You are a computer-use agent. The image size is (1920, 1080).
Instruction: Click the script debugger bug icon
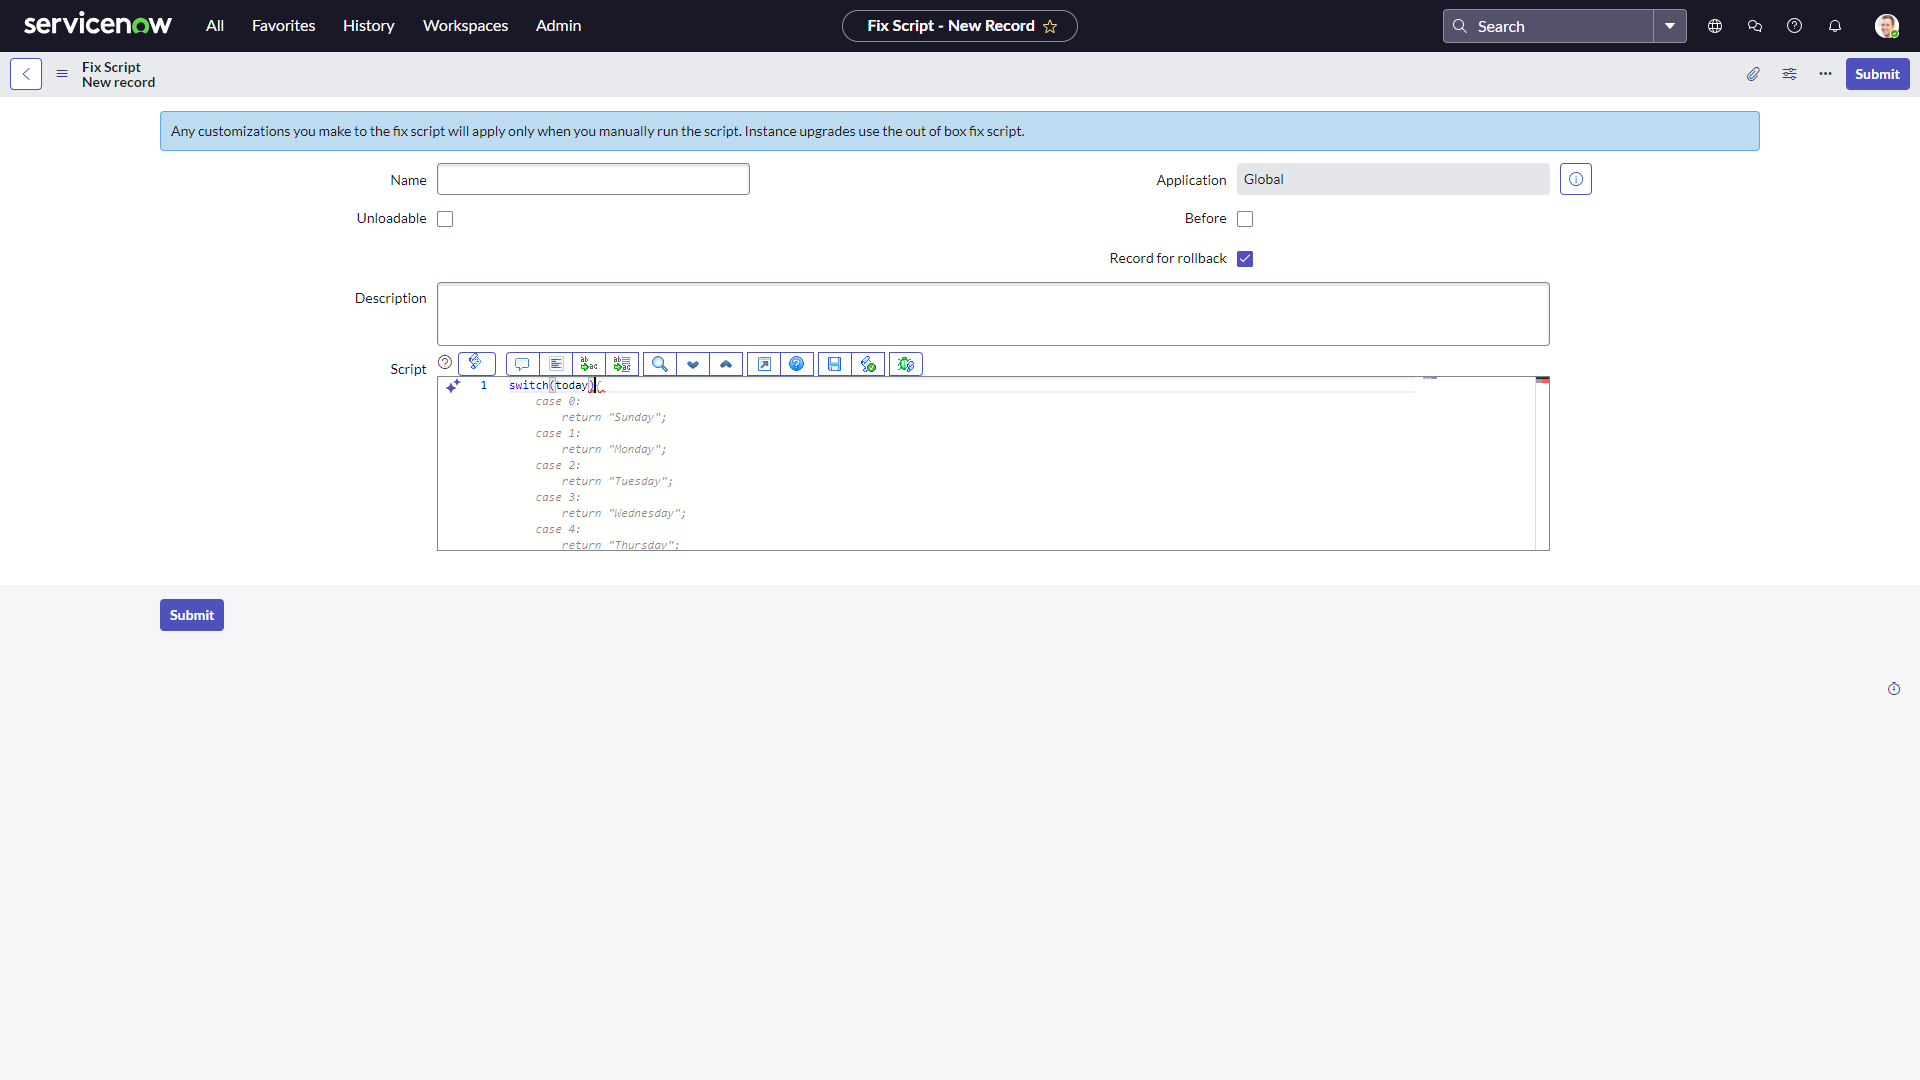pos(906,364)
